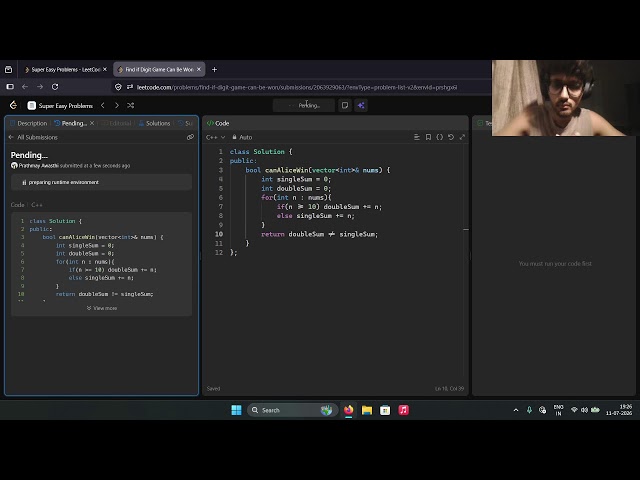Reload the page

pyautogui.click(x=55, y=87)
